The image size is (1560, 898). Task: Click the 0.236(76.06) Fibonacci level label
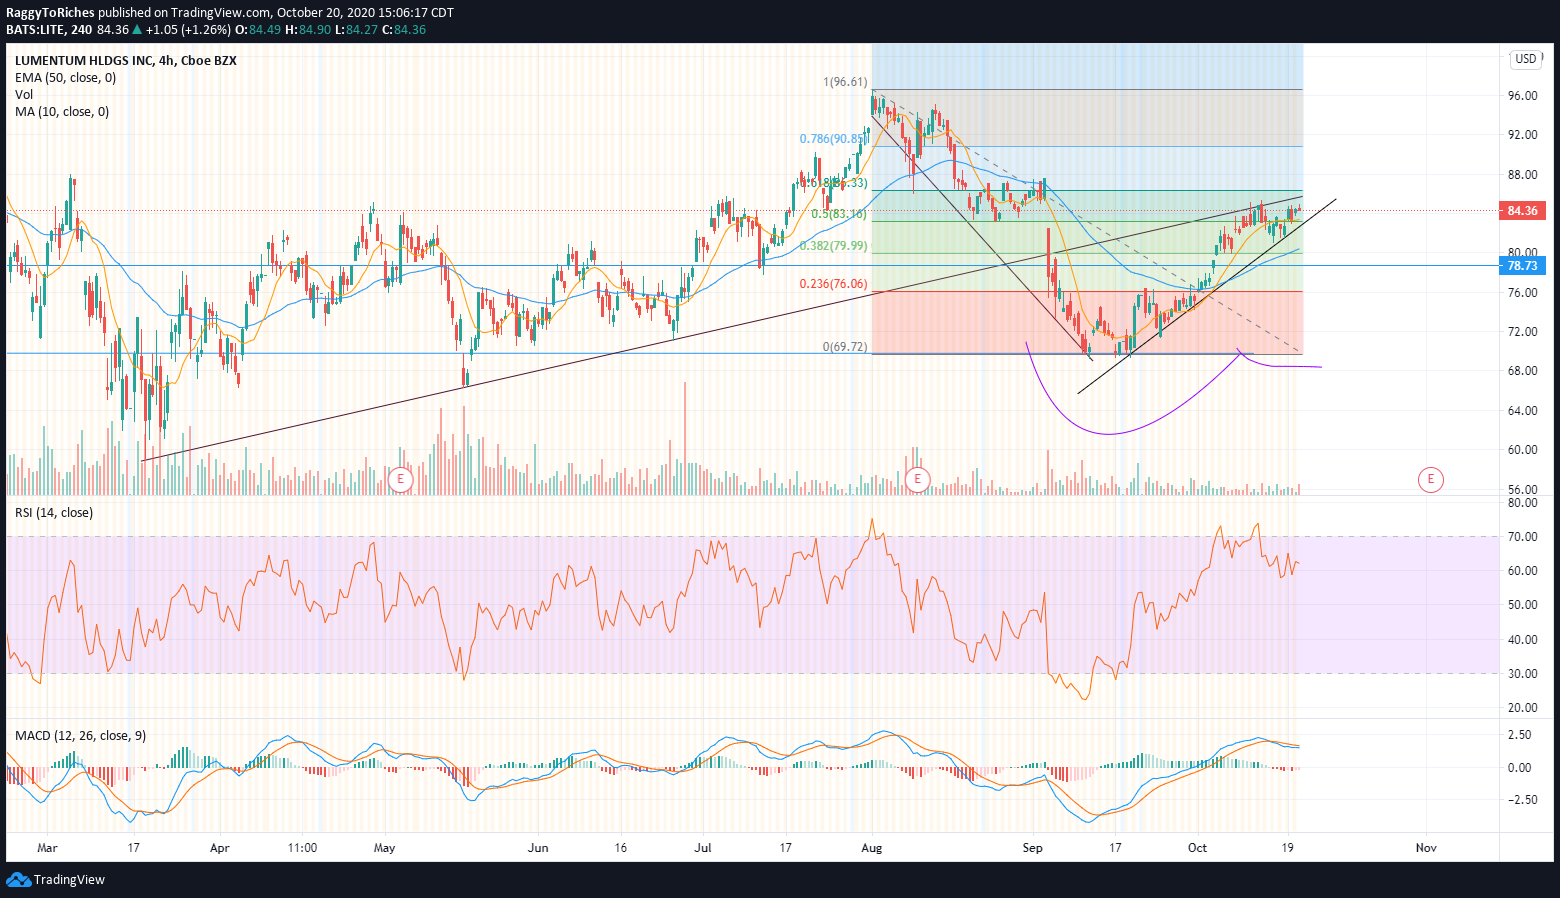point(833,284)
